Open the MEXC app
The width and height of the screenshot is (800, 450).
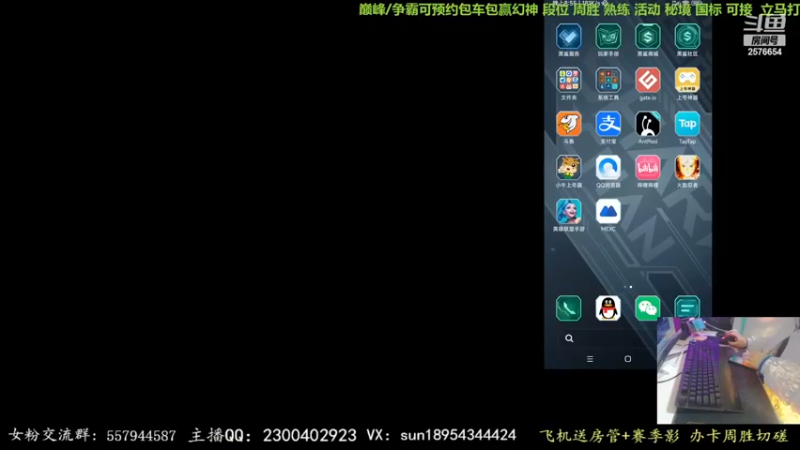(x=608, y=212)
